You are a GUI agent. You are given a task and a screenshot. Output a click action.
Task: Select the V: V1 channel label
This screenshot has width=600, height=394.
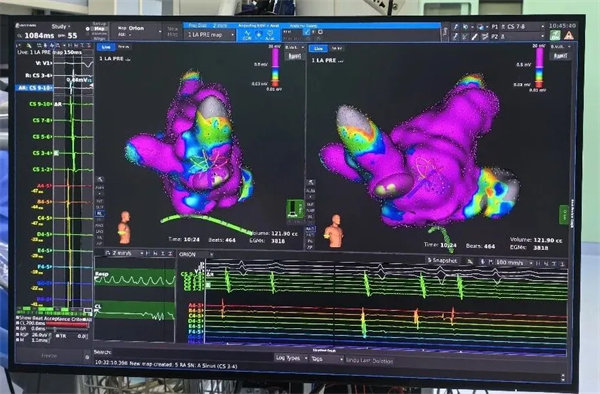tap(44, 63)
